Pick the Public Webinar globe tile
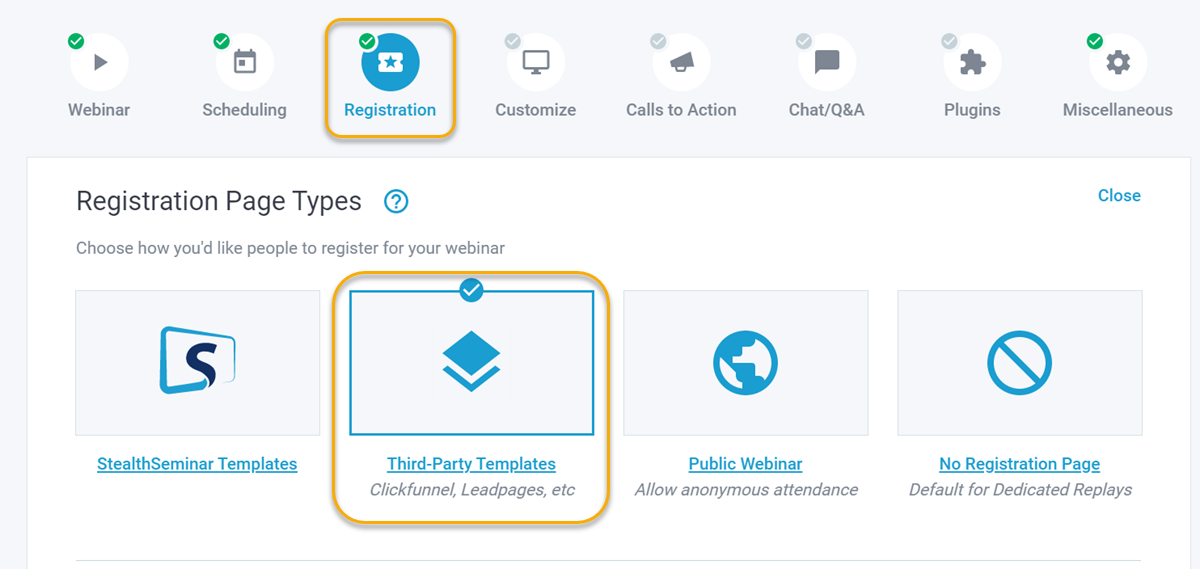The width and height of the screenshot is (1200, 569). coord(746,362)
